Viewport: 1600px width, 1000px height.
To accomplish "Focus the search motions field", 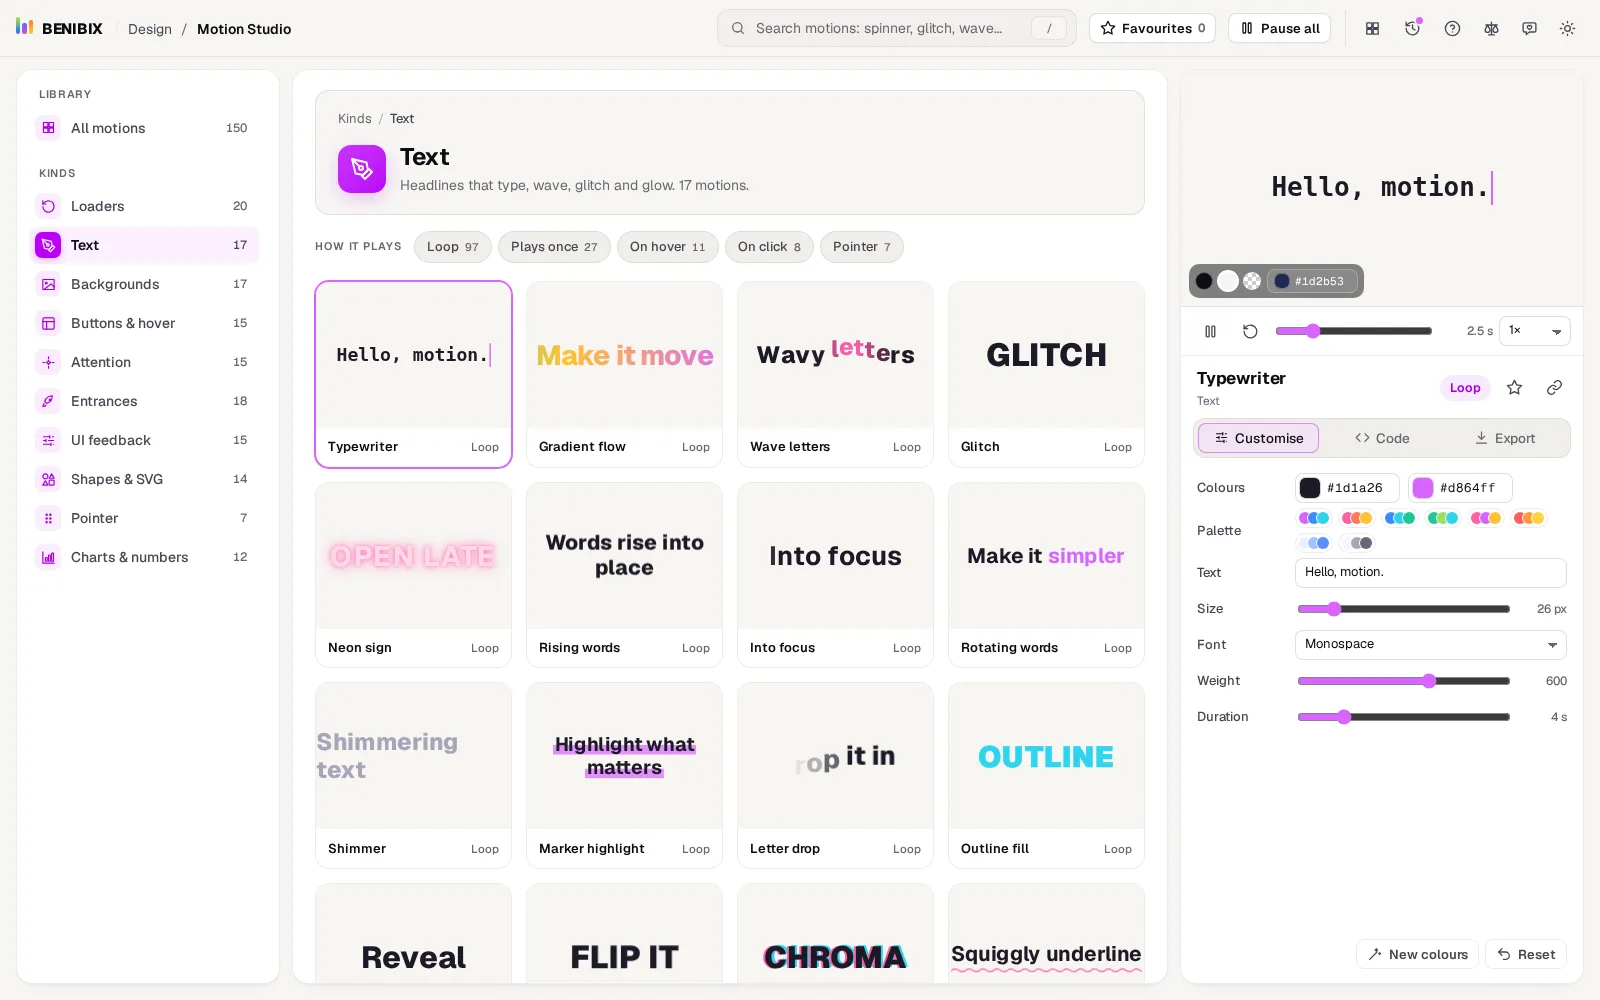I will click(896, 28).
